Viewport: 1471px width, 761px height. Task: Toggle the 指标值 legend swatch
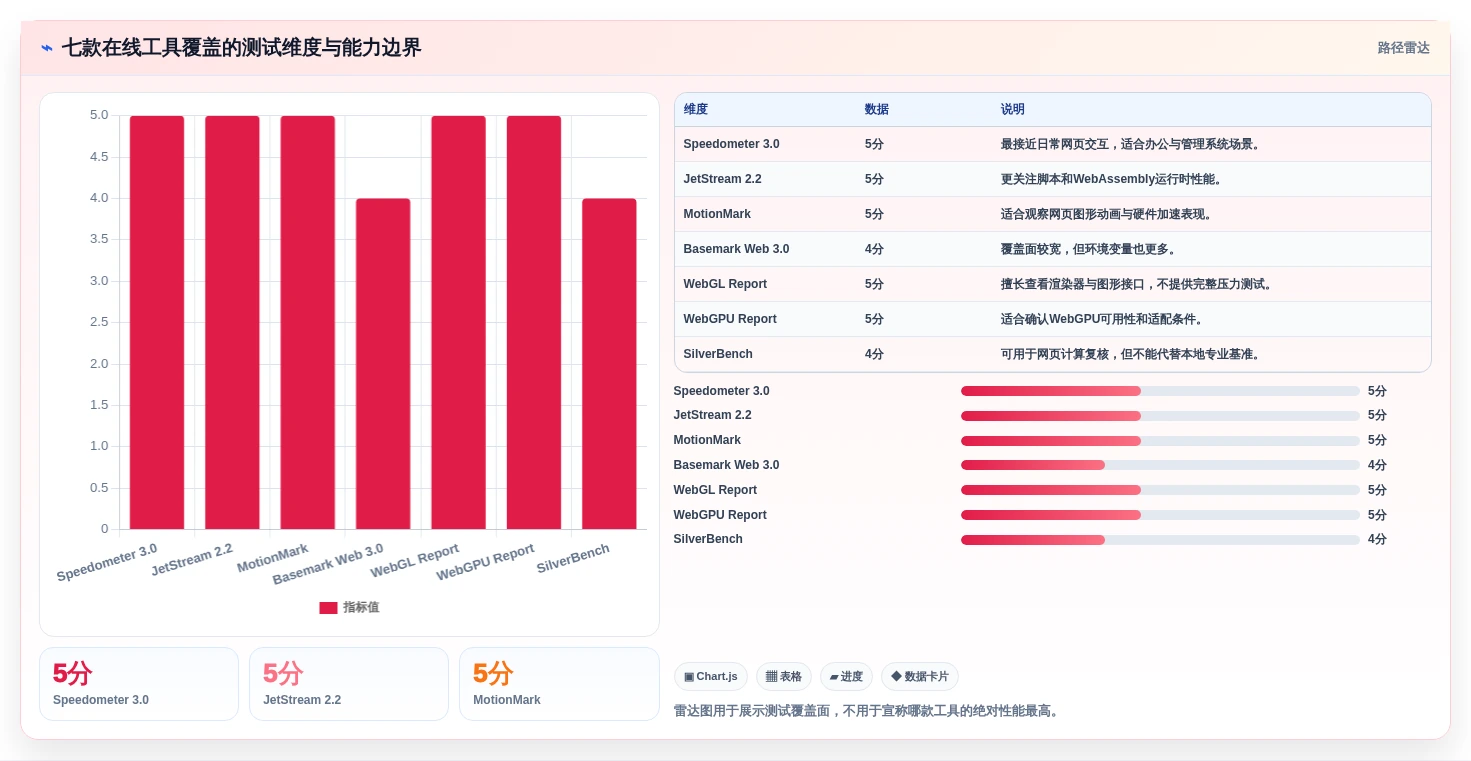[x=328, y=608]
